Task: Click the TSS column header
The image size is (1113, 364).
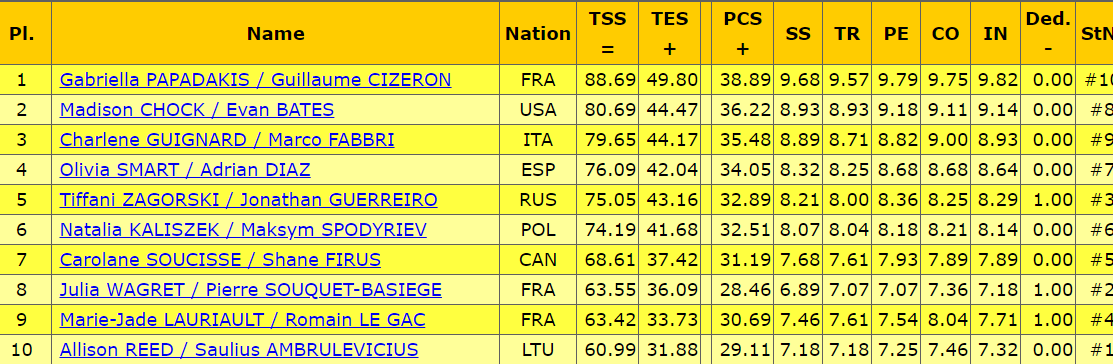Action: (x=608, y=33)
